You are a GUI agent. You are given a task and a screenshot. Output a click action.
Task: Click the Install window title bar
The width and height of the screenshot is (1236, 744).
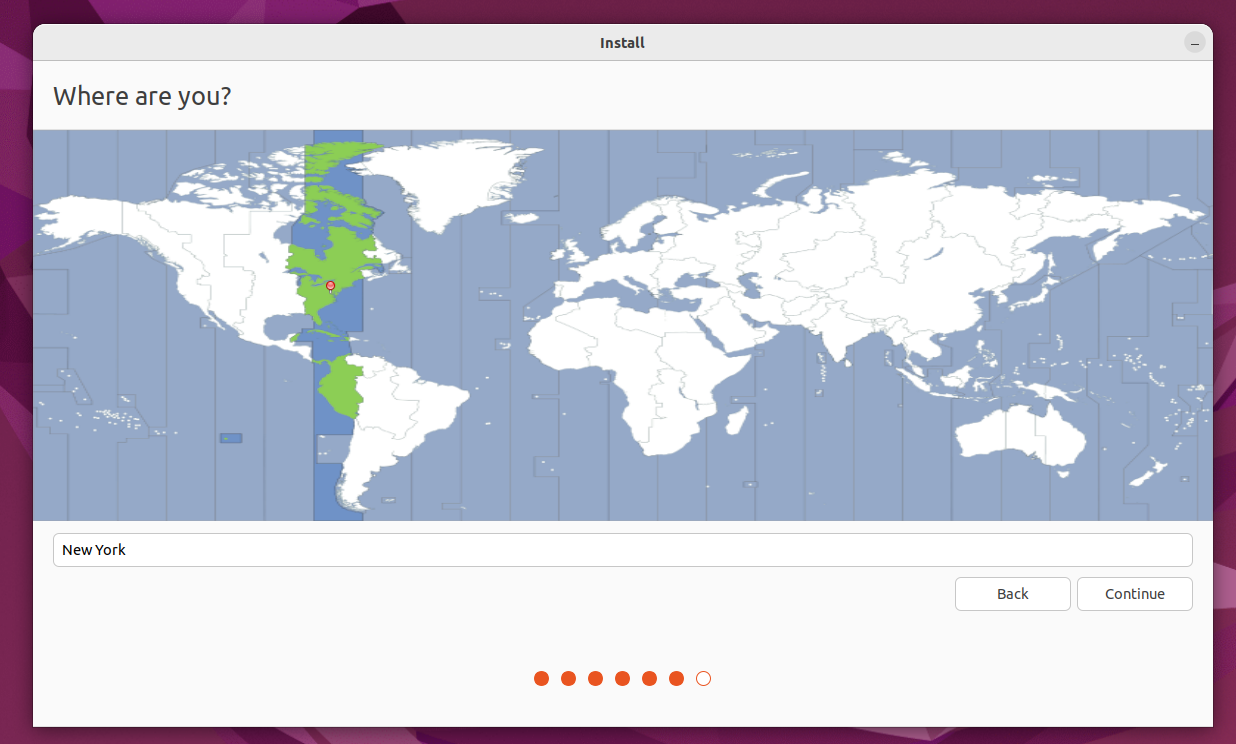pos(622,42)
